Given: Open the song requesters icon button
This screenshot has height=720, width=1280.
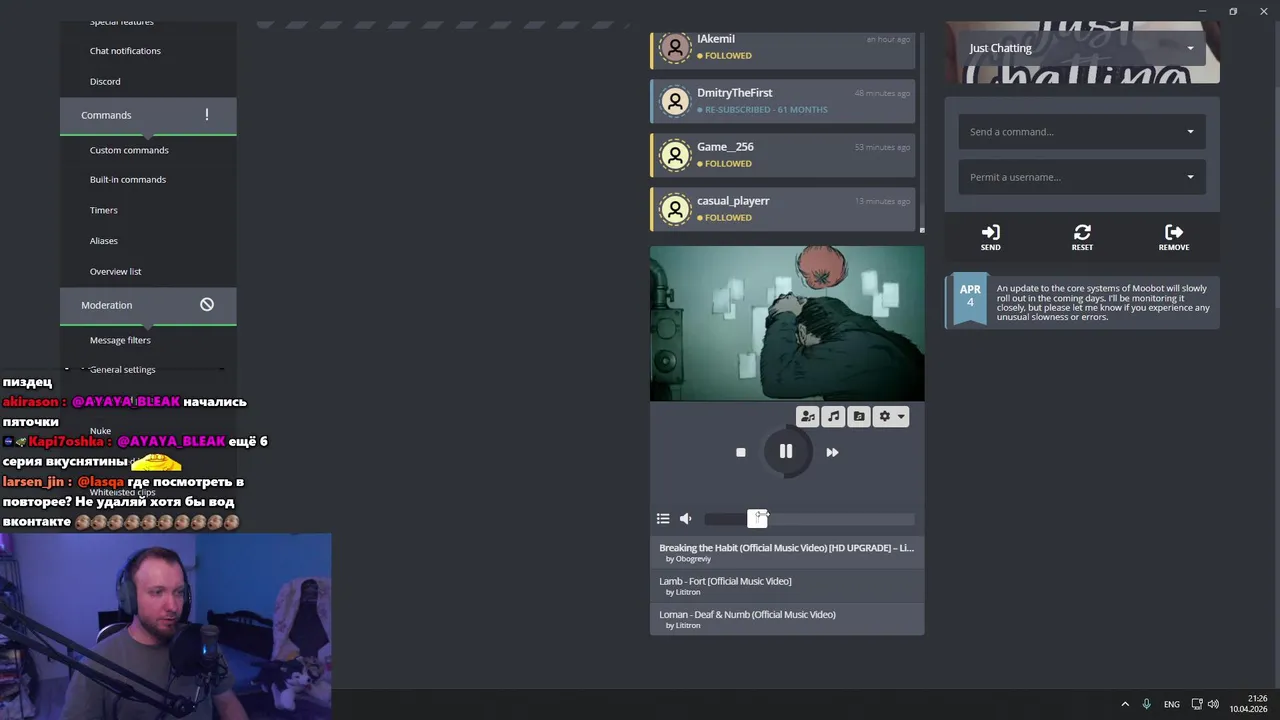Looking at the screenshot, I should (x=808, y=416).
